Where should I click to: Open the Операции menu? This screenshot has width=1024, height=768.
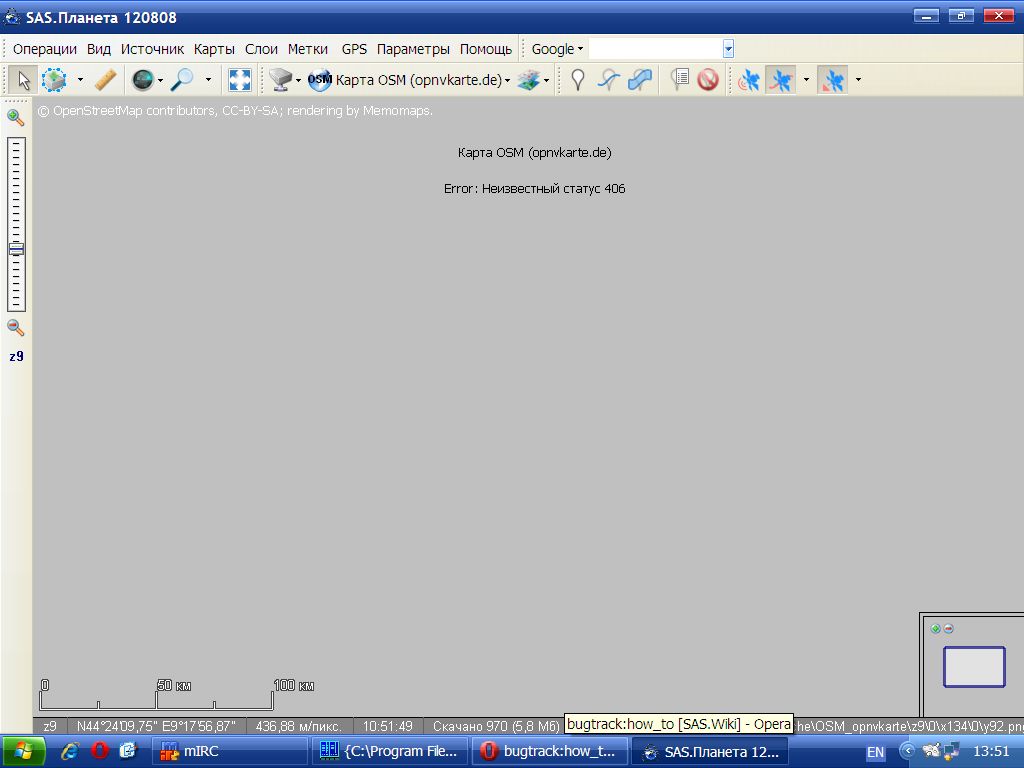point(45,49)
